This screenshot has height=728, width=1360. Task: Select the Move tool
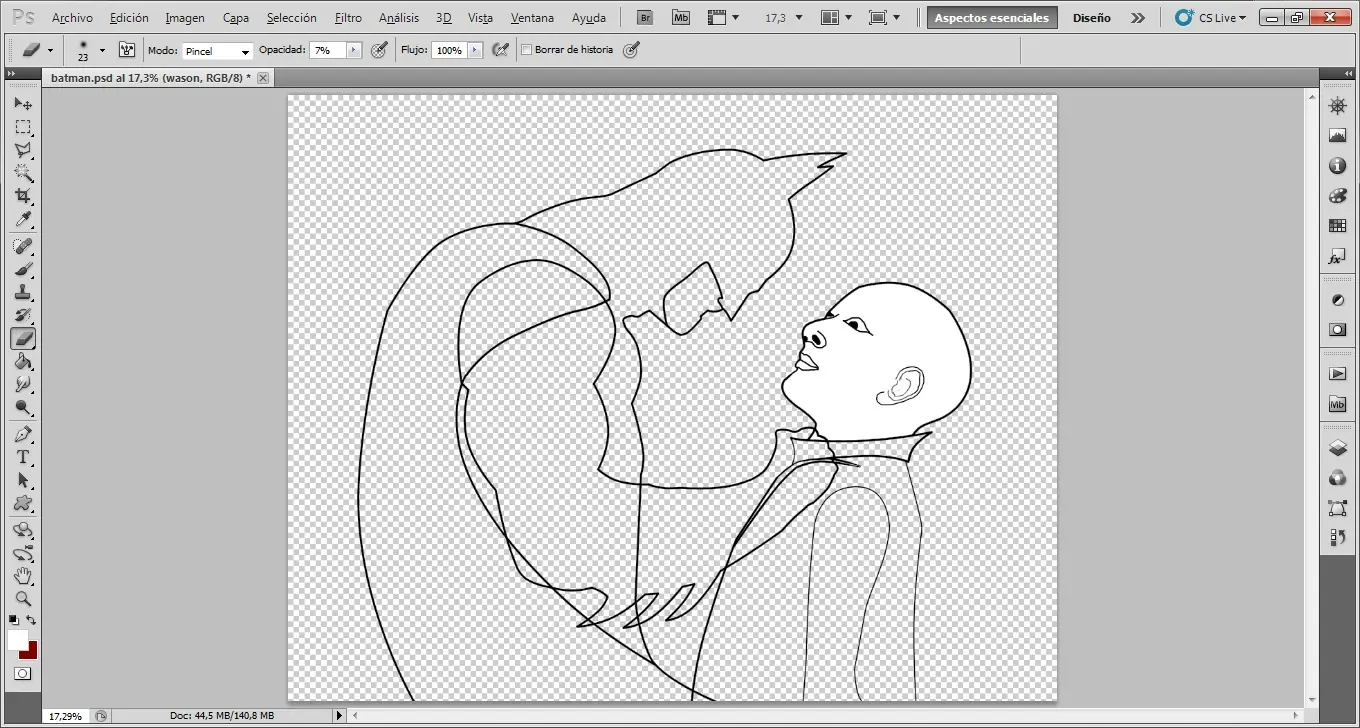pyautogui.click(x=22, y=104)
